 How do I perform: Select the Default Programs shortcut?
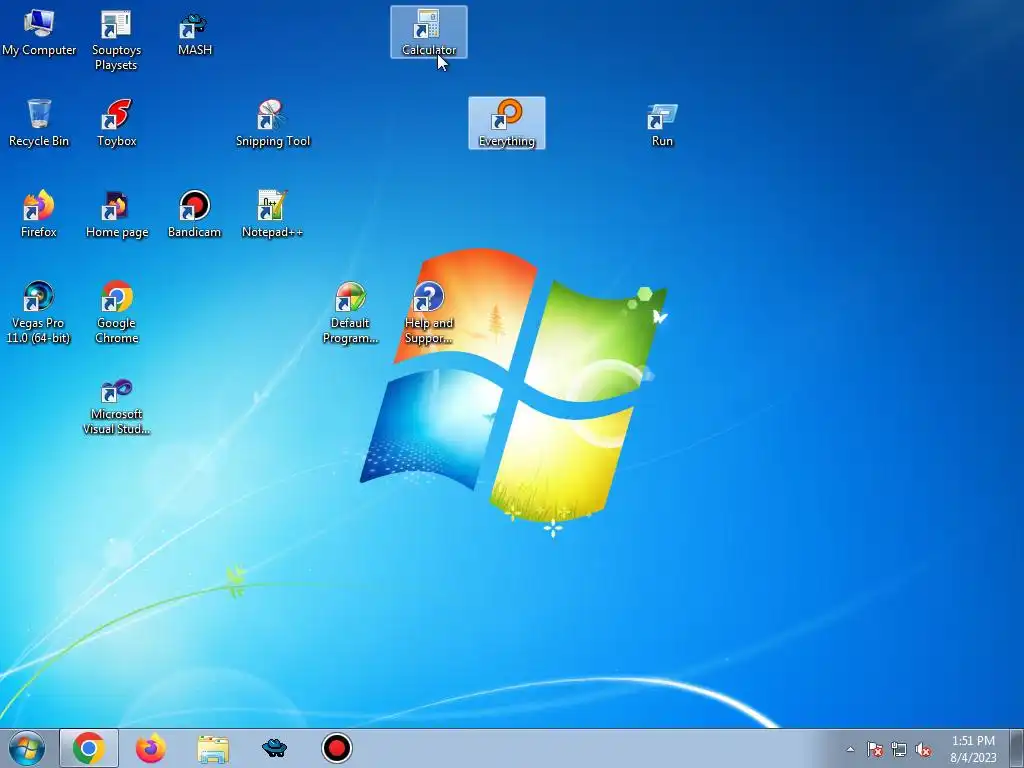coord(351,312)
